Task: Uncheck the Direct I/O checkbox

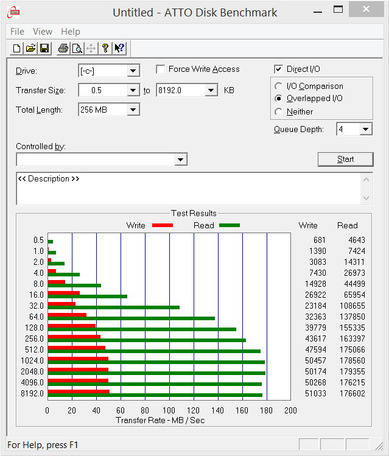Action: pos(278,69)
